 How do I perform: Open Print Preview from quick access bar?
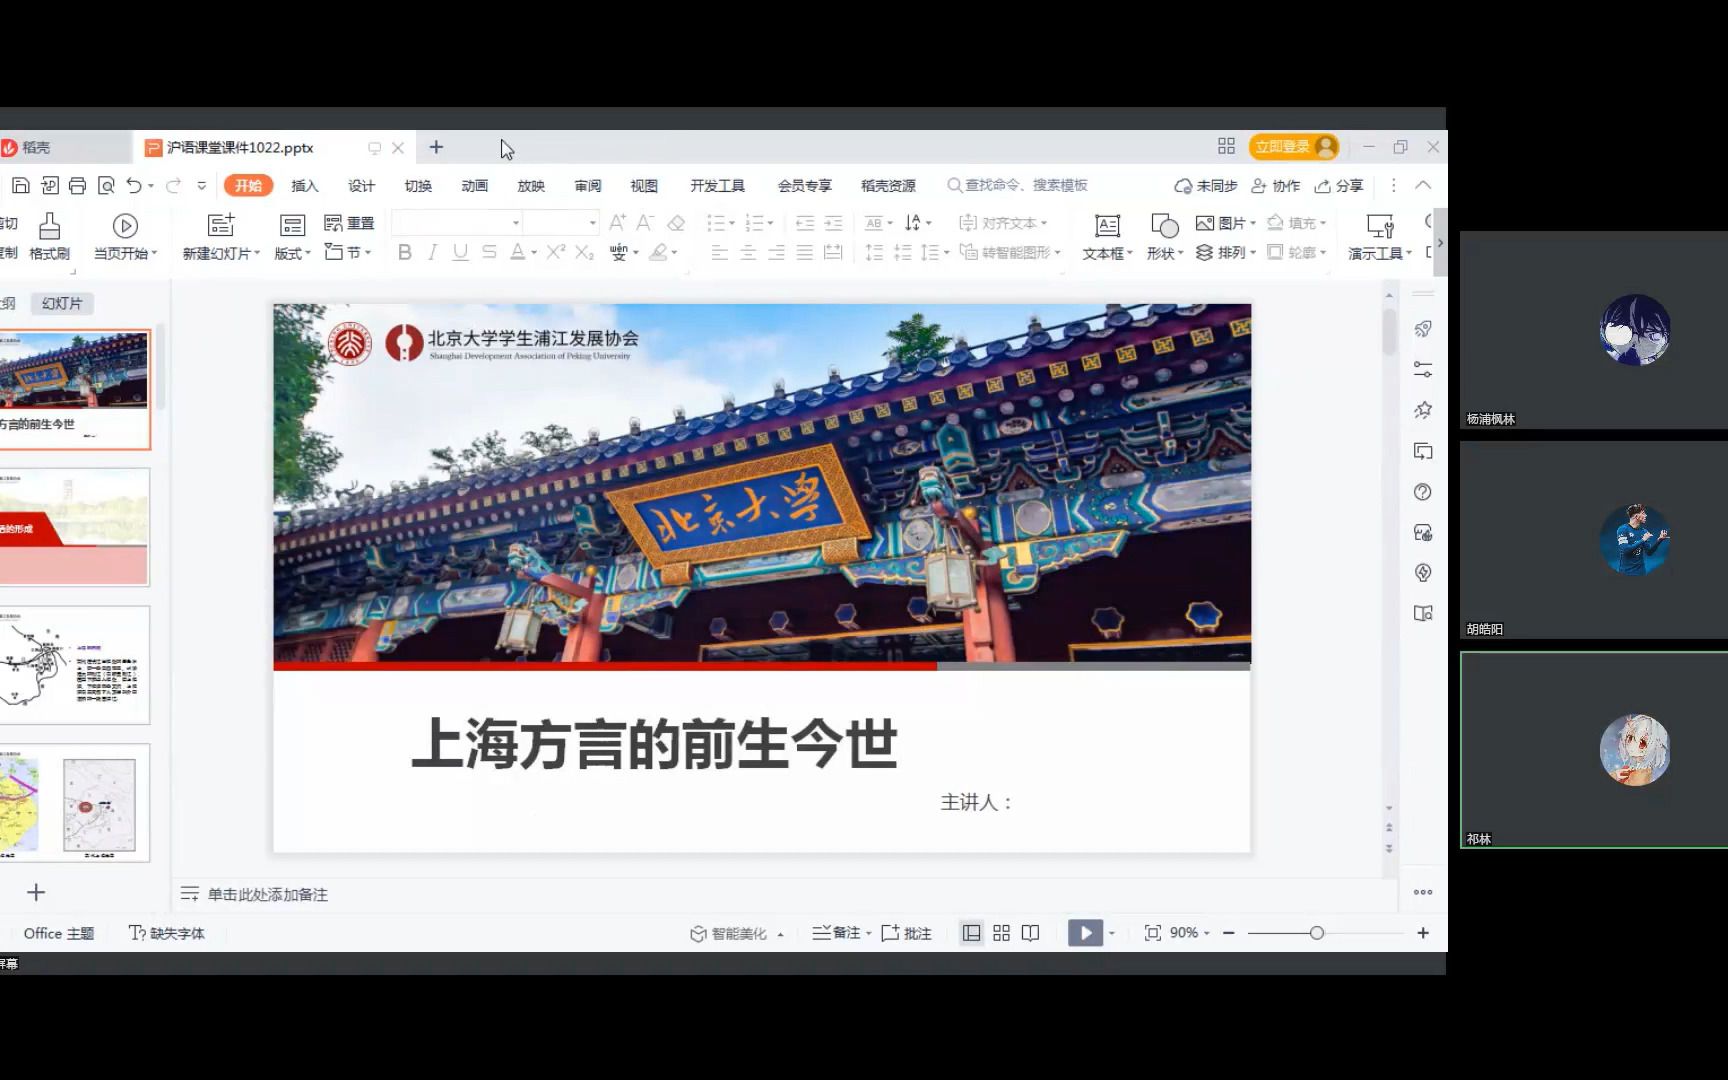[x=106, y=185]
